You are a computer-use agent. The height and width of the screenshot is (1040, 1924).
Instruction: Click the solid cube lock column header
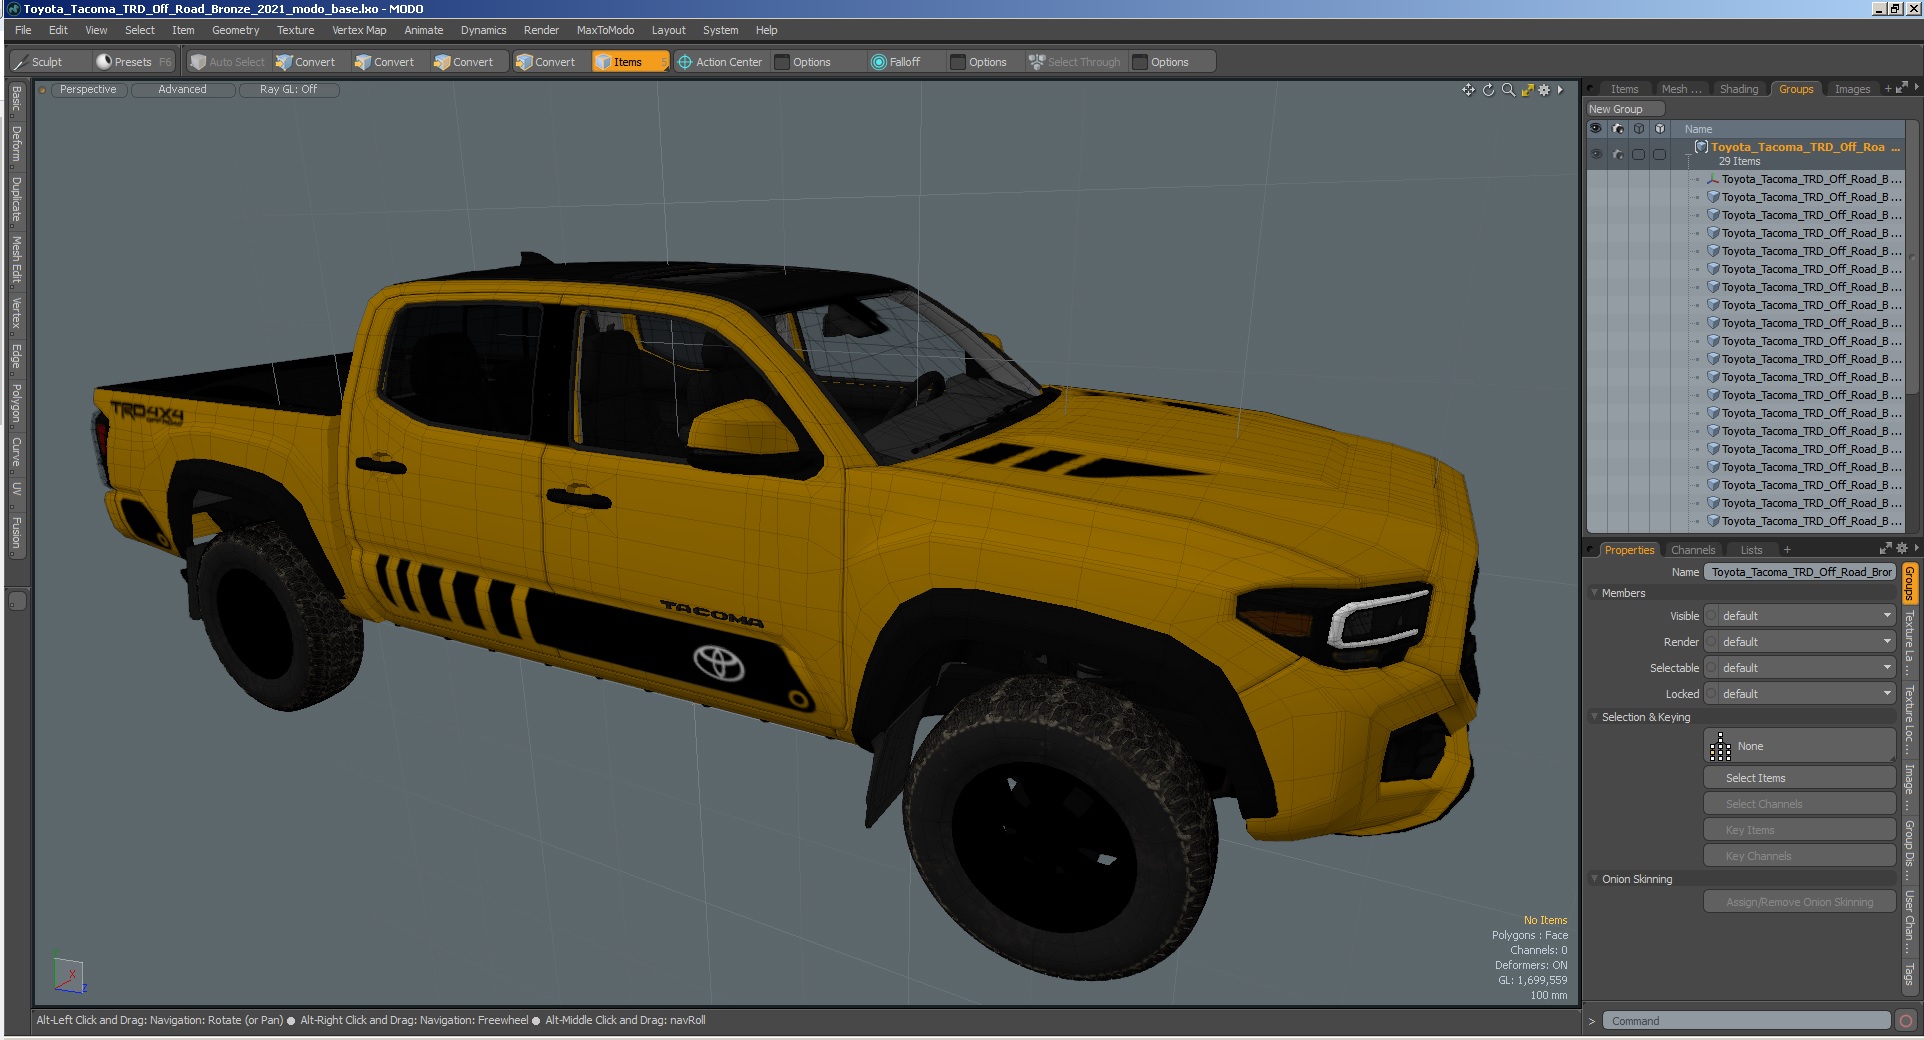coord(1660,129)
